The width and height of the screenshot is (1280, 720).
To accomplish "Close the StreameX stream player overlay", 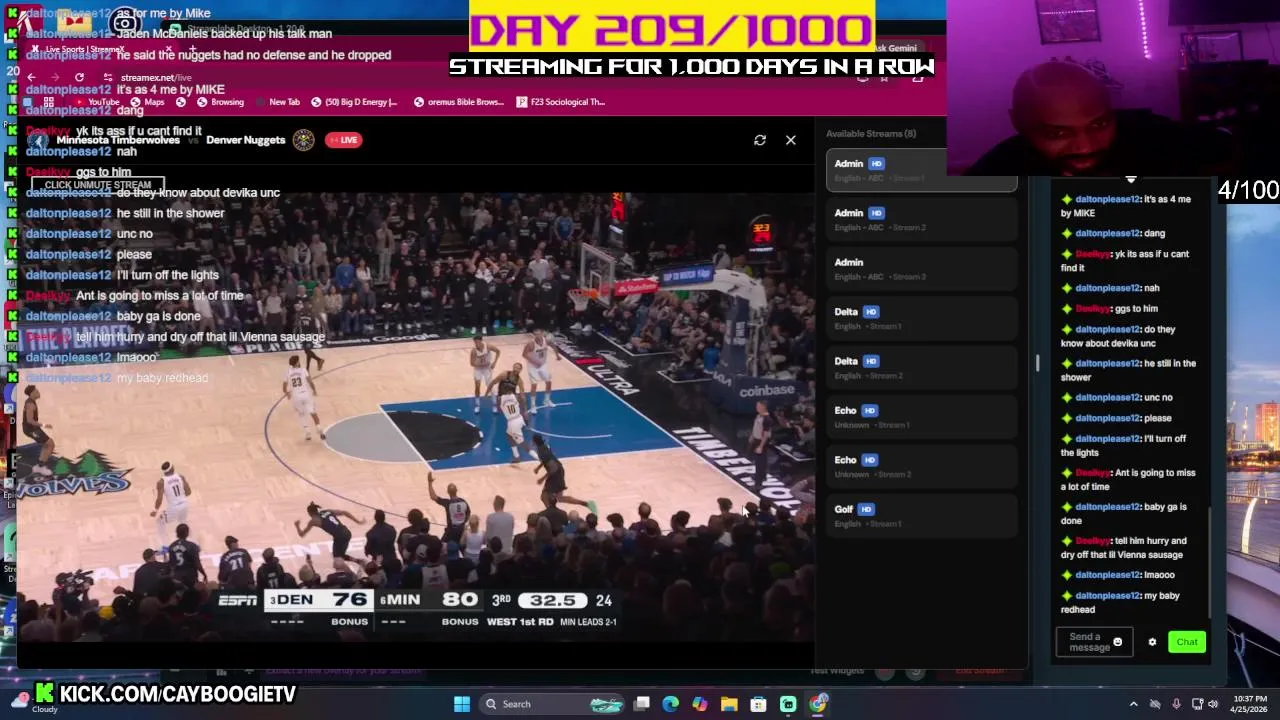I will point(791,140).
